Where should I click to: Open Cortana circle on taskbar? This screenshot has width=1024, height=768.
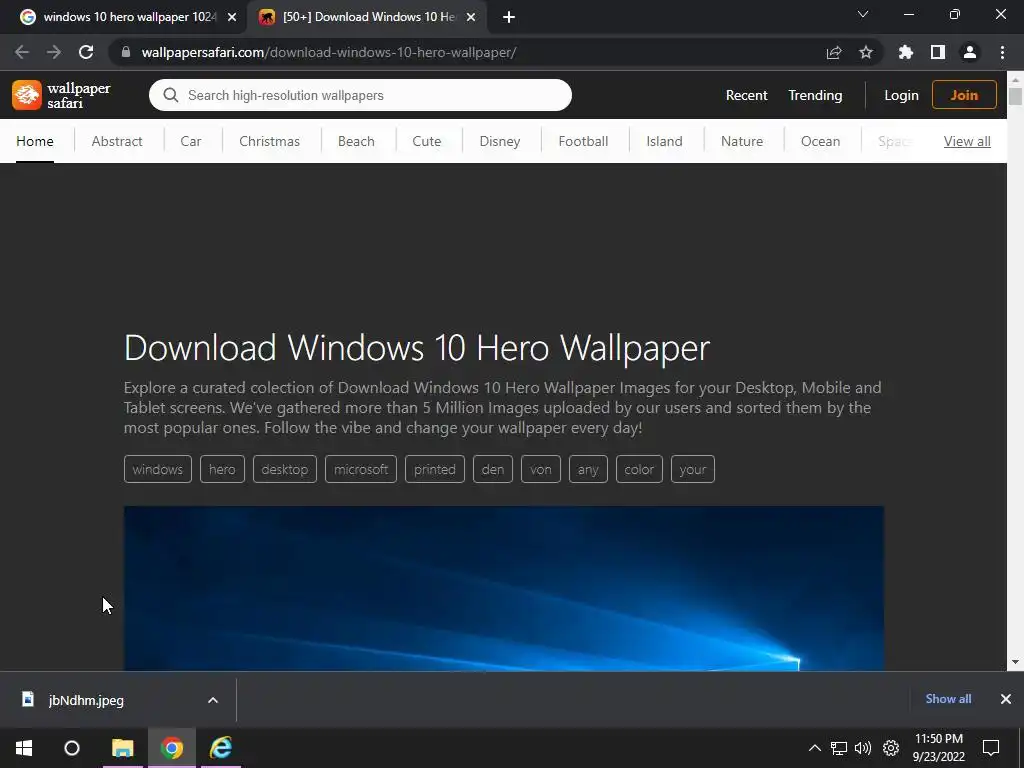coord(72,748)
